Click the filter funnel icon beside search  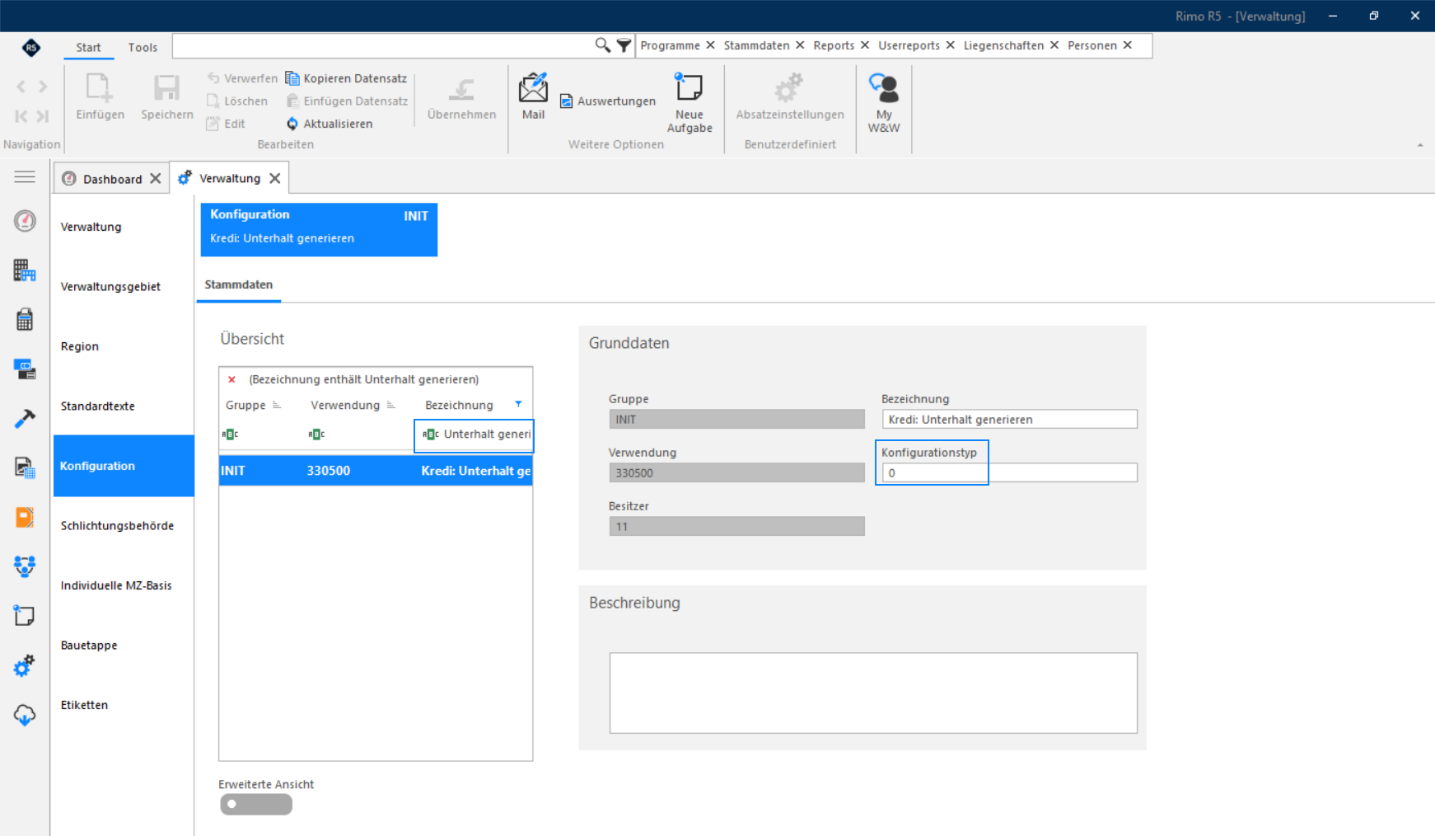click(x=624, y=45)
